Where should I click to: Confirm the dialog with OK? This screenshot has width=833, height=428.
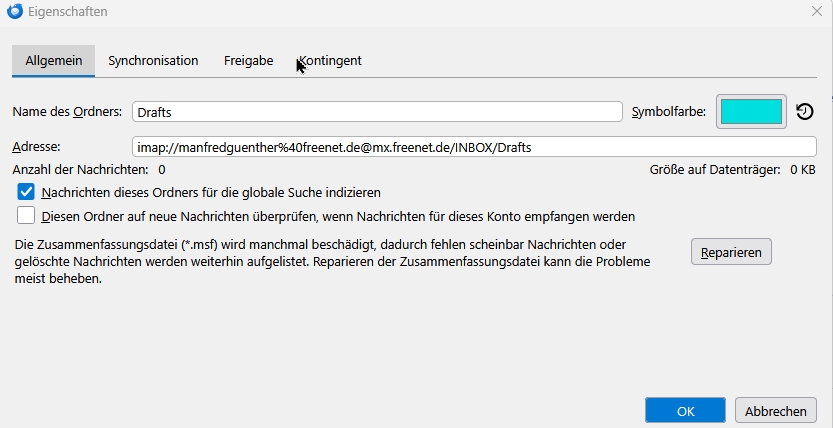click(x=685, y=410)
